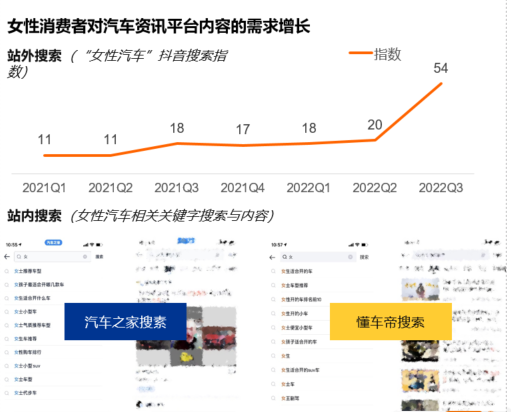Click the data label 54 above 2022Q3
This screenshot has width=511, height=412.
441,68
